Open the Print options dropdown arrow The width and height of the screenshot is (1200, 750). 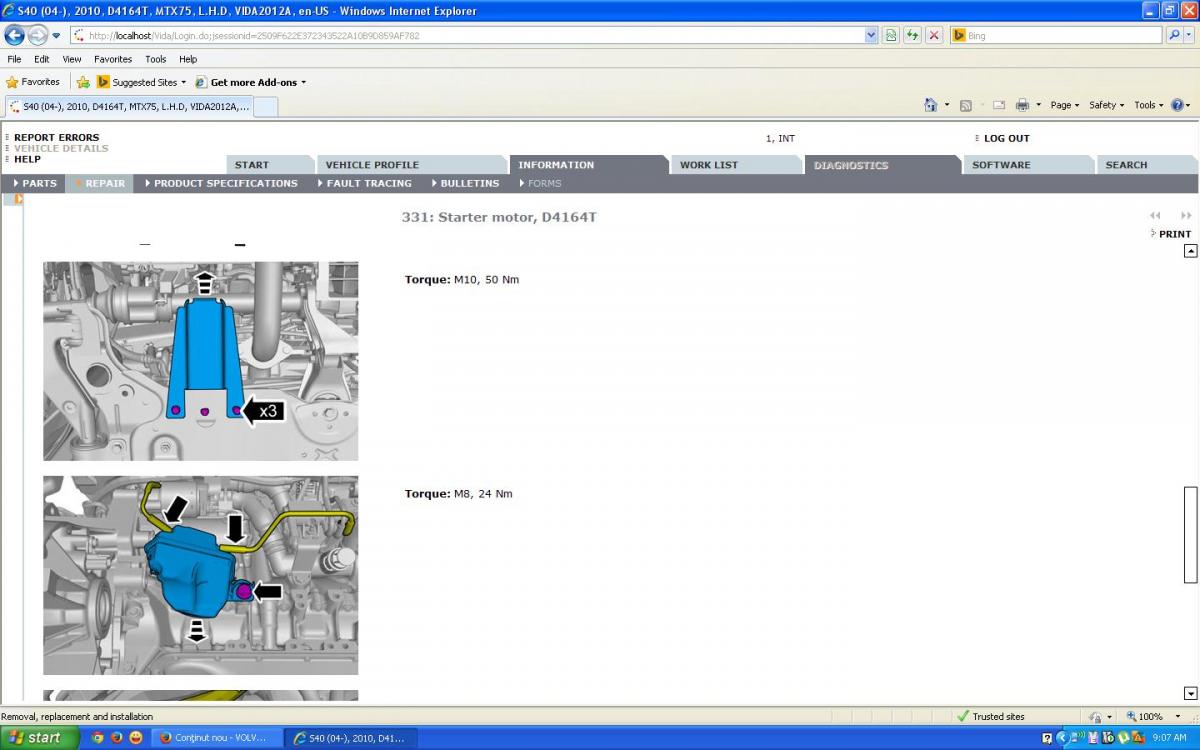click(x=1038, y=105)
